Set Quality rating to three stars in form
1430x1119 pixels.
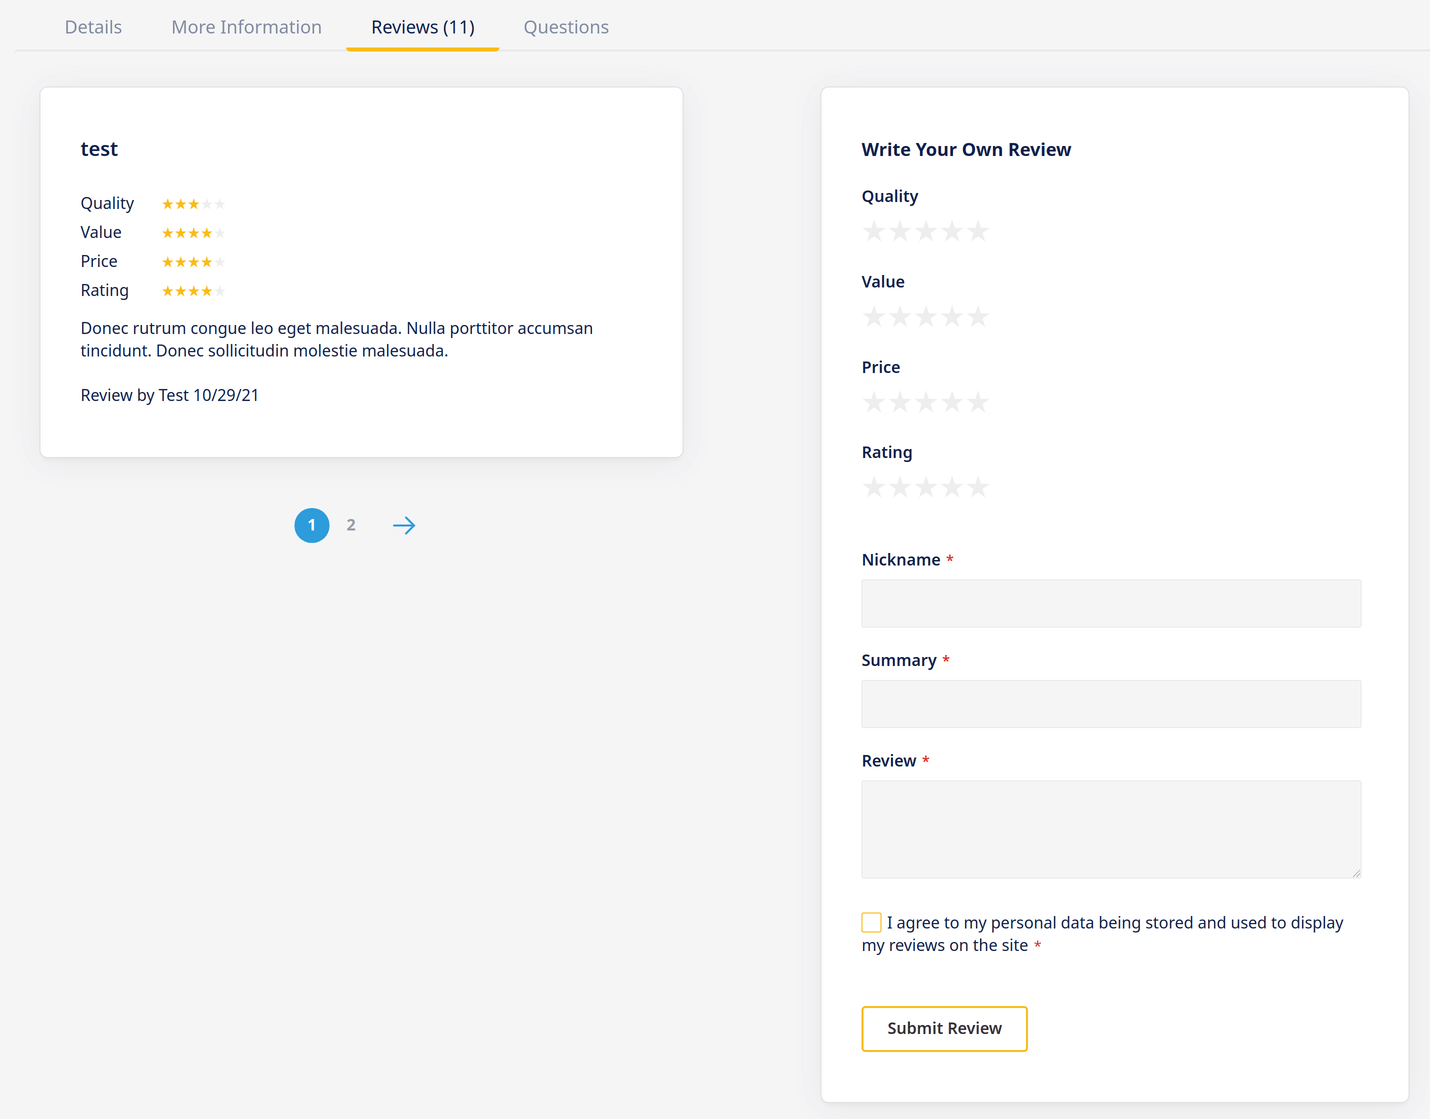click(926, 231)
